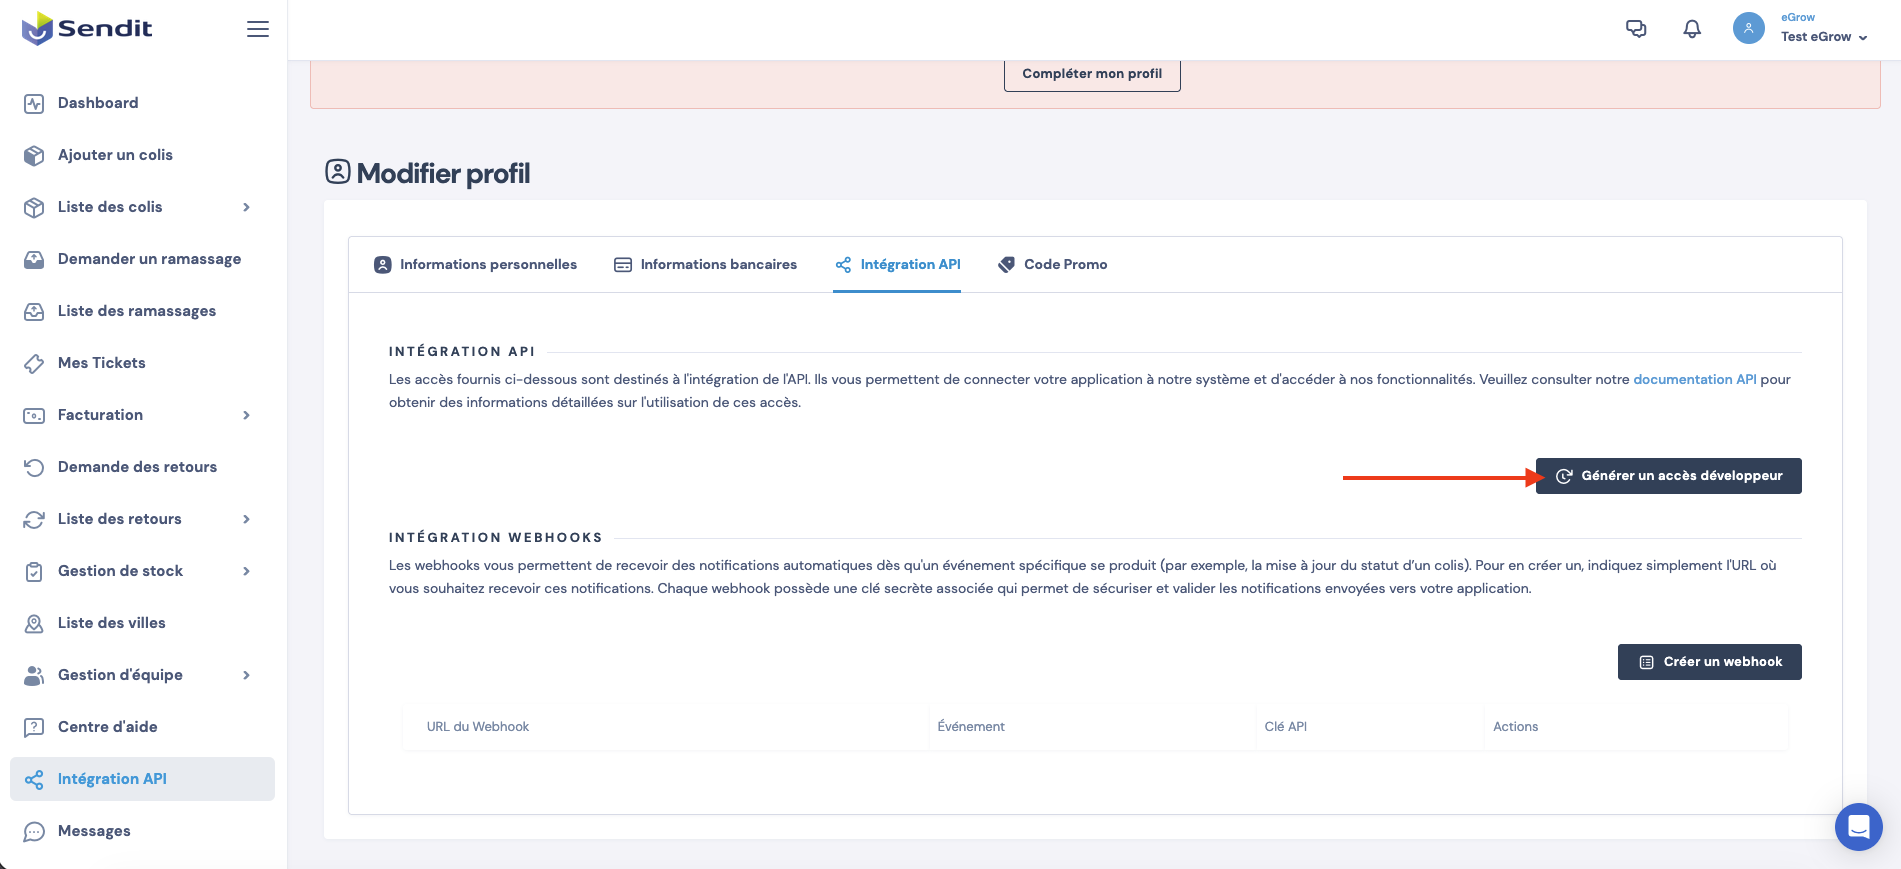Click the Demande des retours icon
Viewport: 1901px width, 869px height.
pos(34,467)
